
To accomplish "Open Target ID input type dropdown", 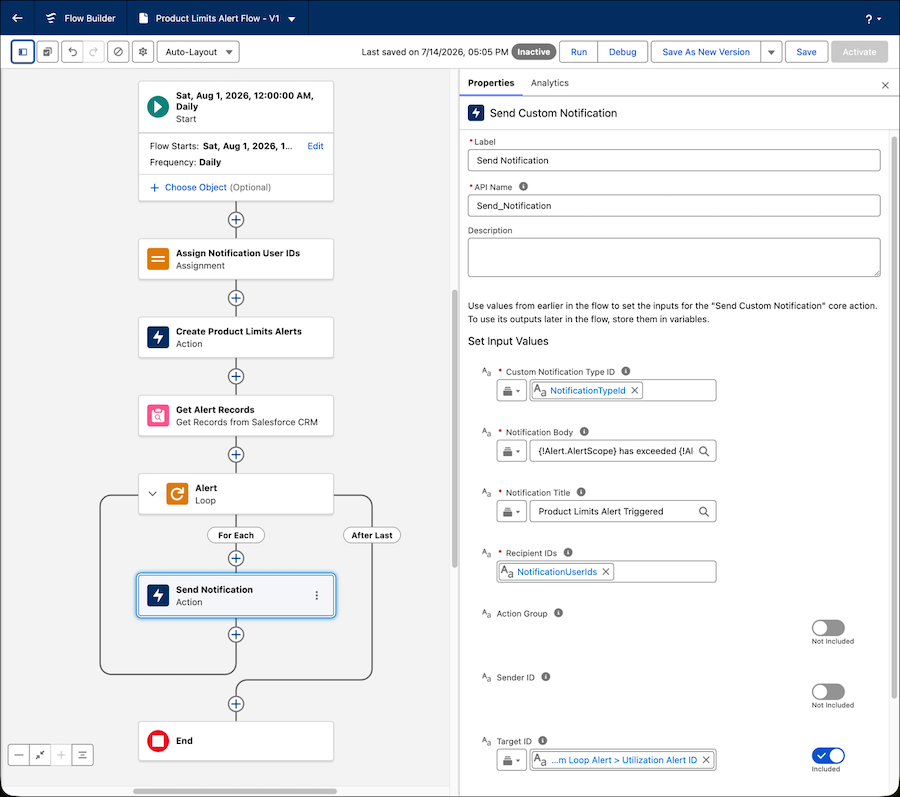I will pos(511,760).
